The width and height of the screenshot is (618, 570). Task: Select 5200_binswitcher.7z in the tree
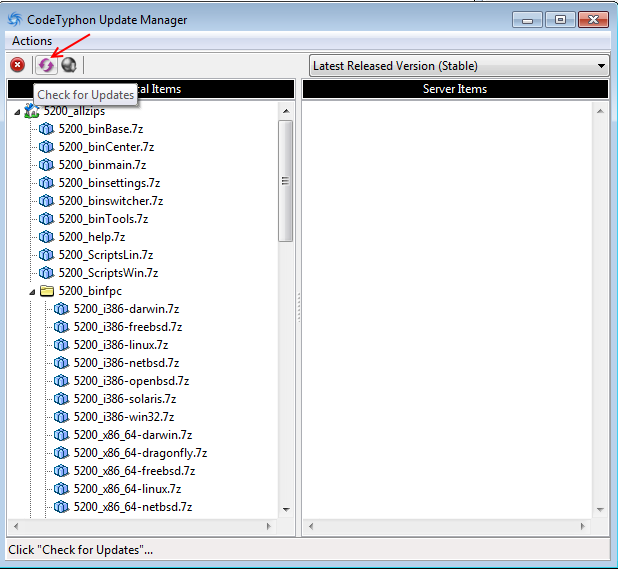[111, 201]
